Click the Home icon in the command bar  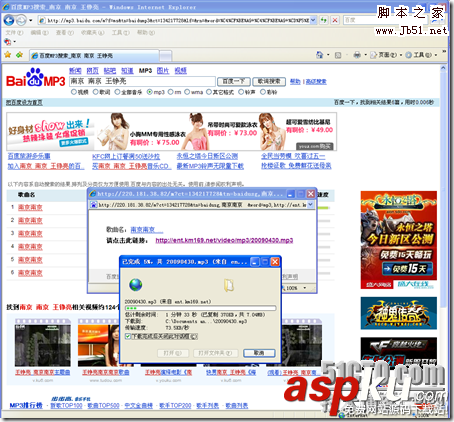click(319, 55)
